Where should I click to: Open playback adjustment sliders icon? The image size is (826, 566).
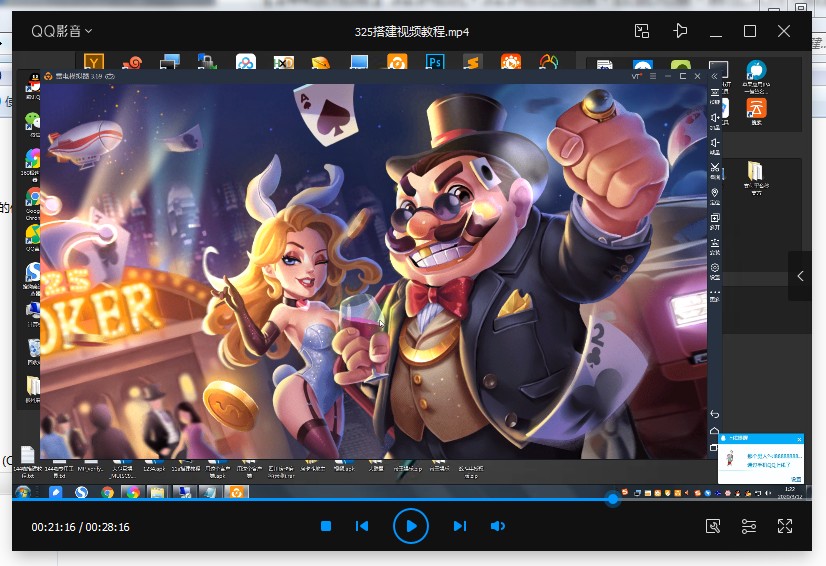(749, 526)
